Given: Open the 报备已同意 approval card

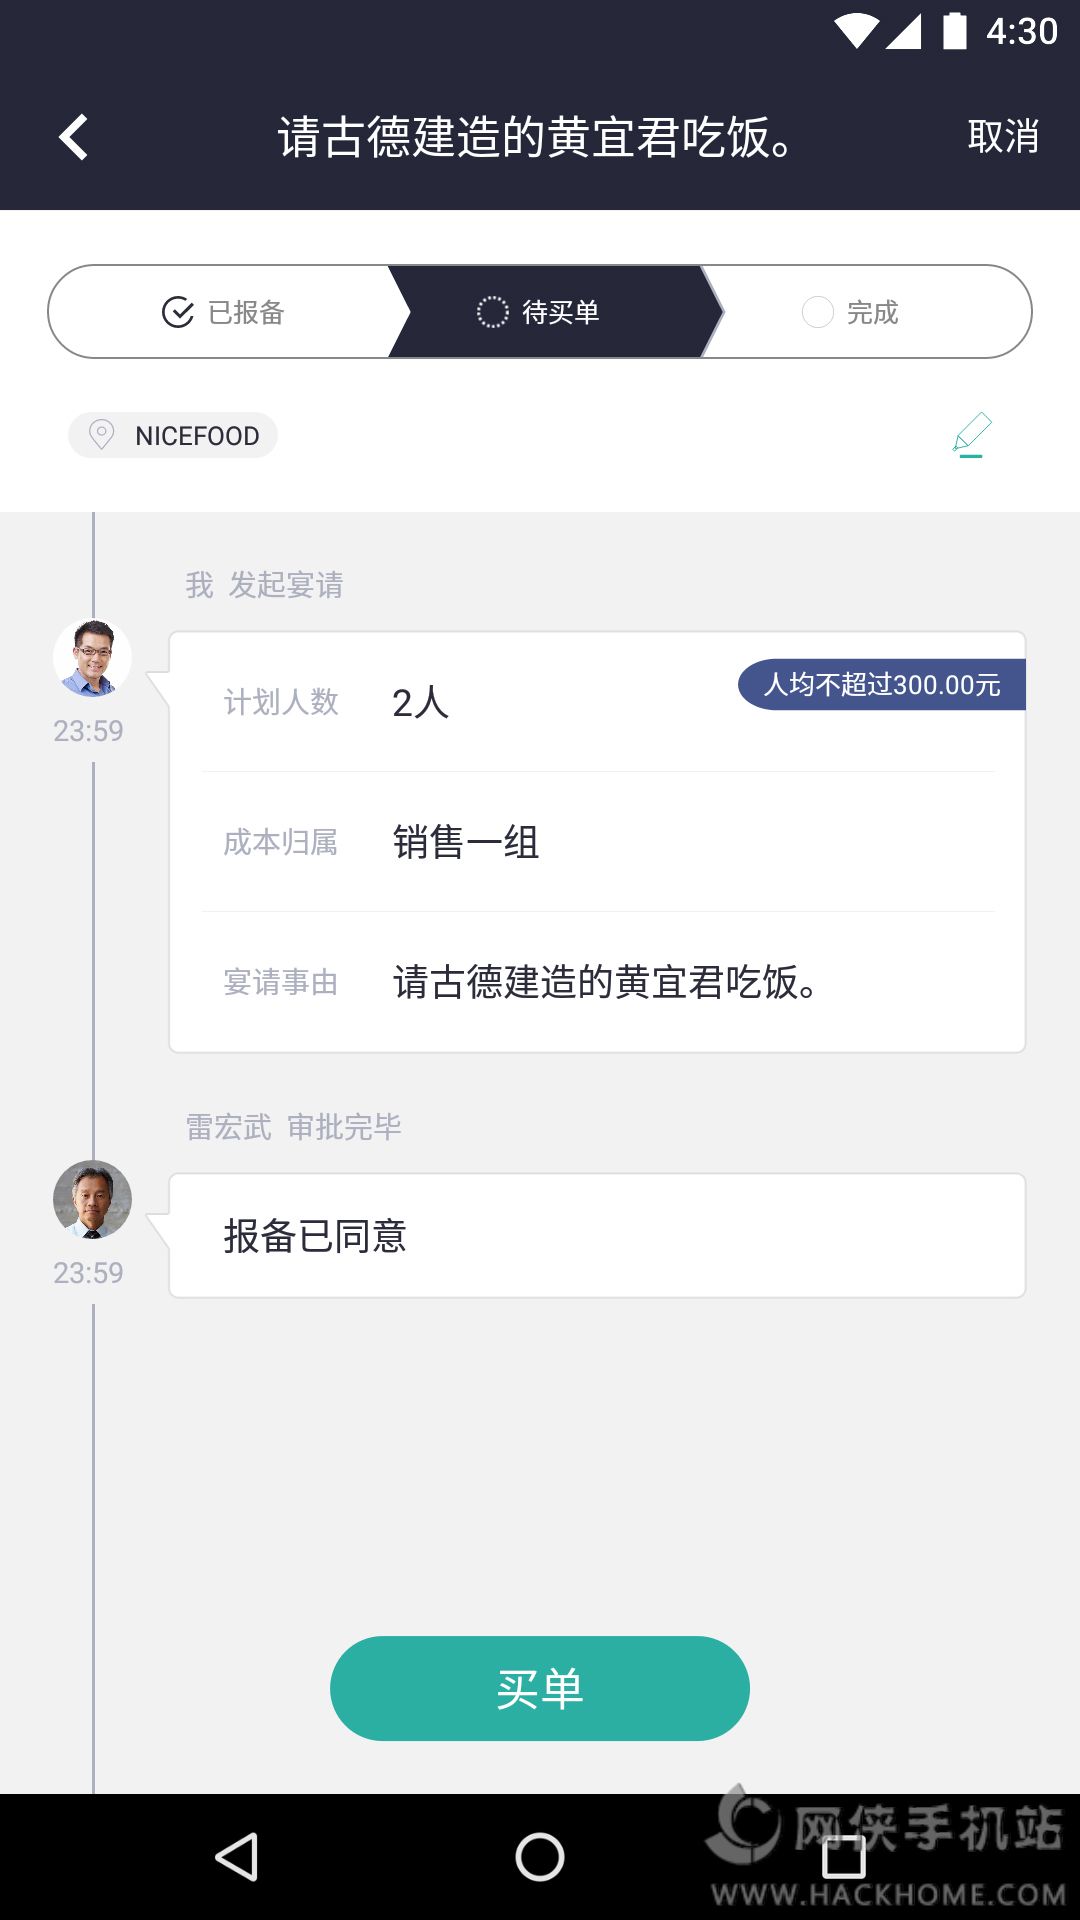Looking at the screenshot, I should coord(597,1236).
